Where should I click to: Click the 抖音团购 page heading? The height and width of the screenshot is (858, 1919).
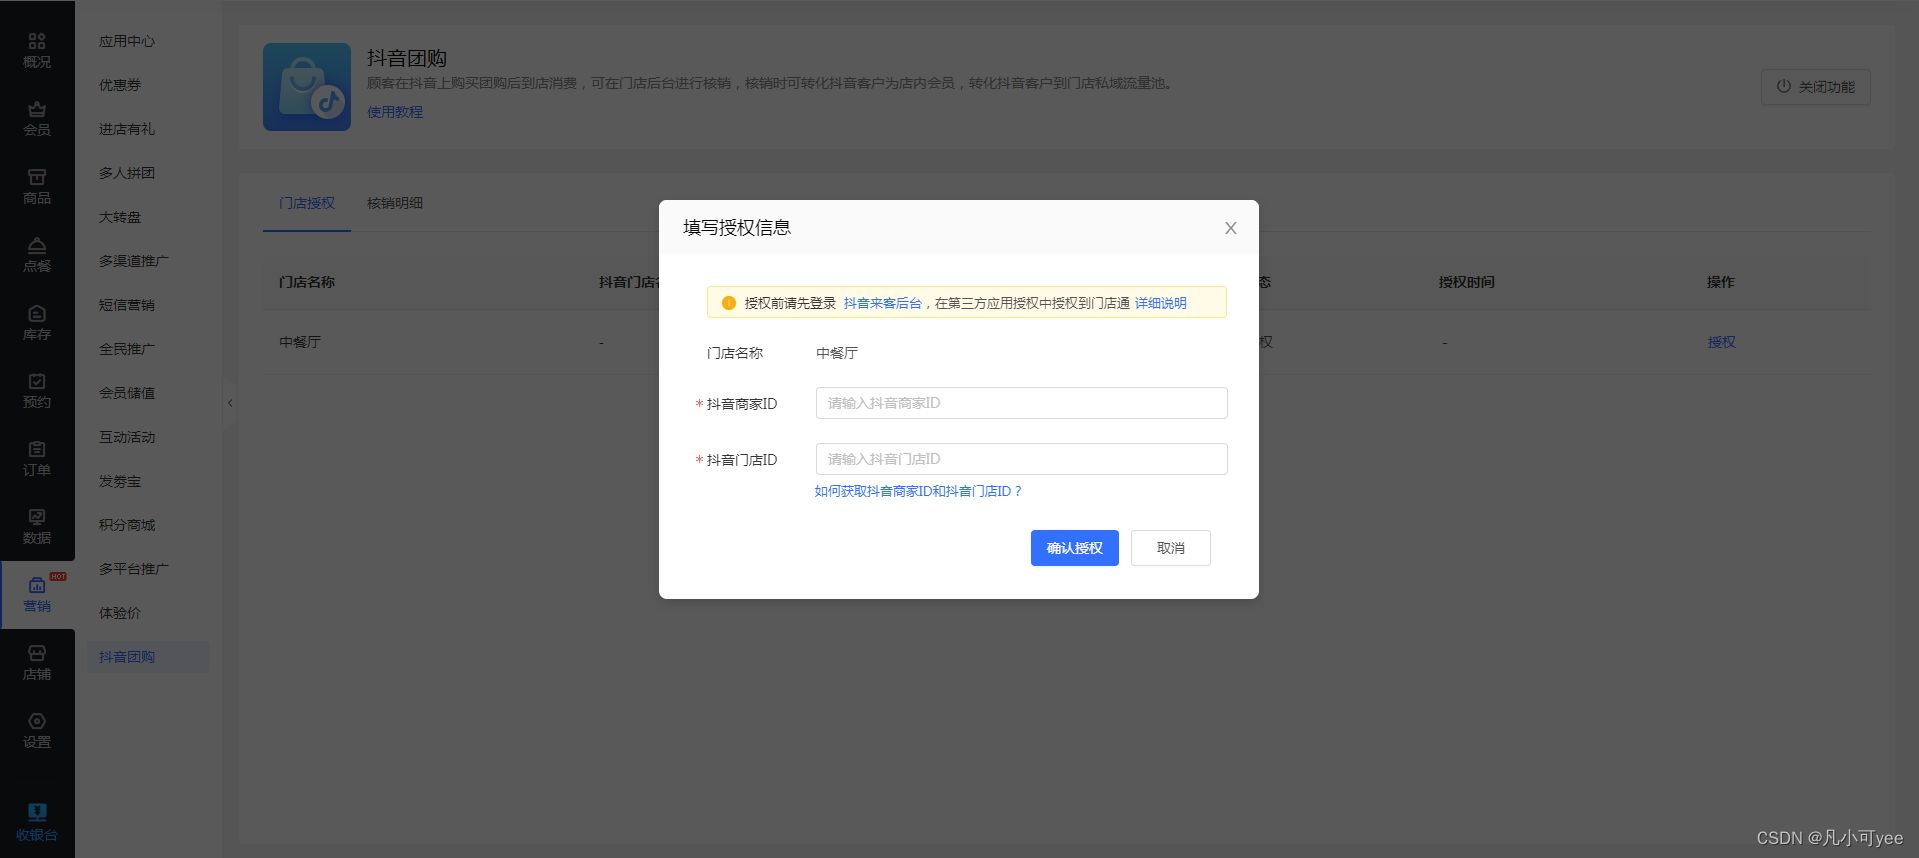407,58
